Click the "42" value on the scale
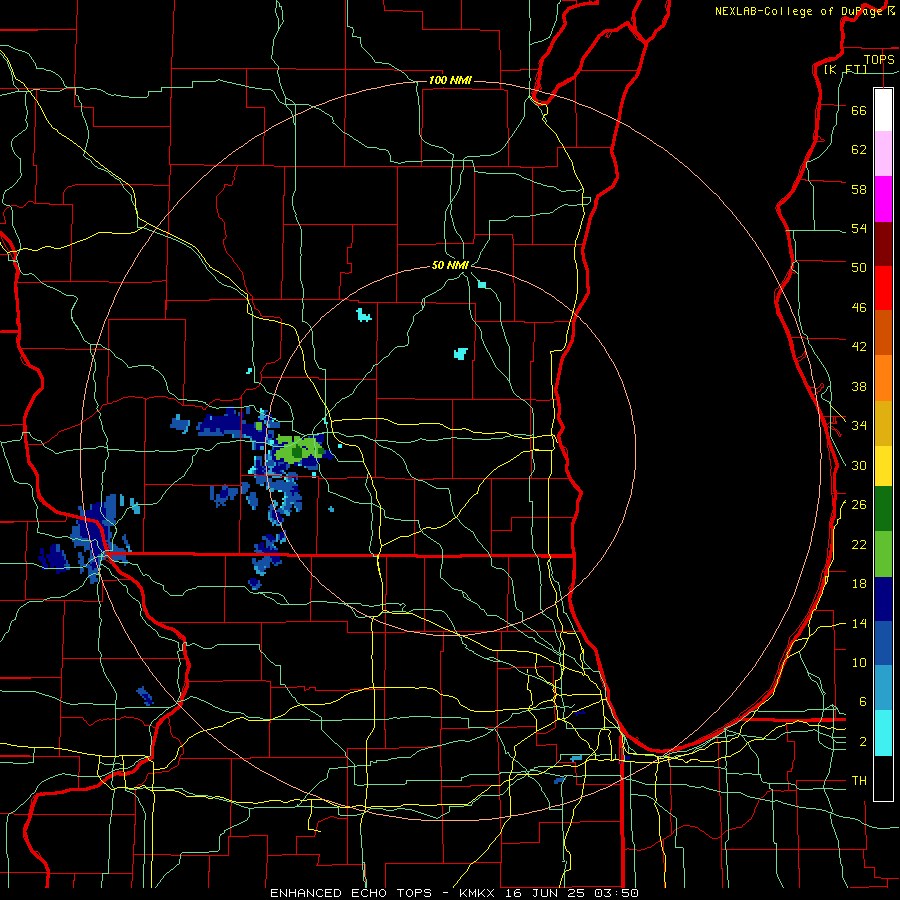Screen dimensions: 900x900 (x=859, y=347)
